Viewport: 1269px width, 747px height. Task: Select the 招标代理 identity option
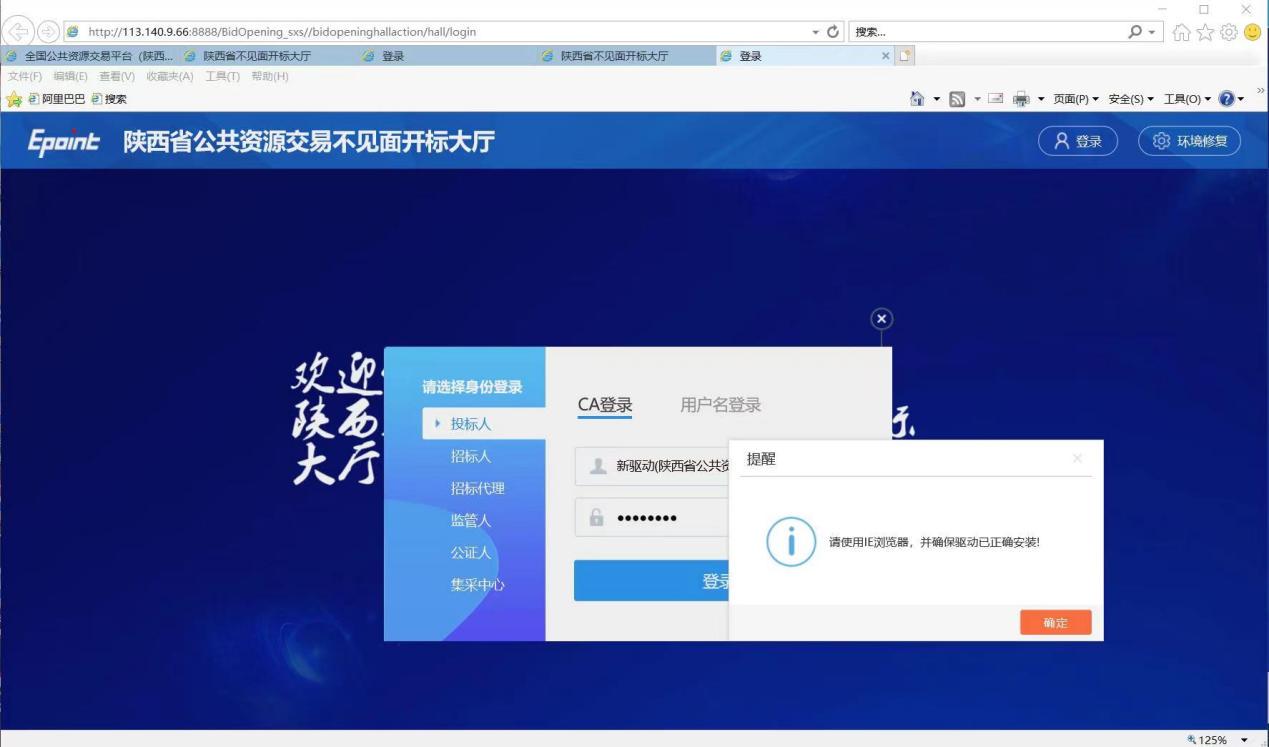pos(477,489)
